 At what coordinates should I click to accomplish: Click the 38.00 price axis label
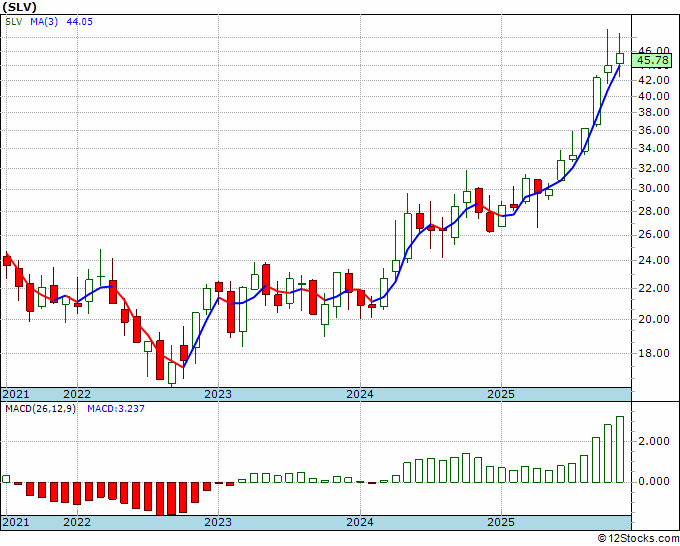point(654,112)
